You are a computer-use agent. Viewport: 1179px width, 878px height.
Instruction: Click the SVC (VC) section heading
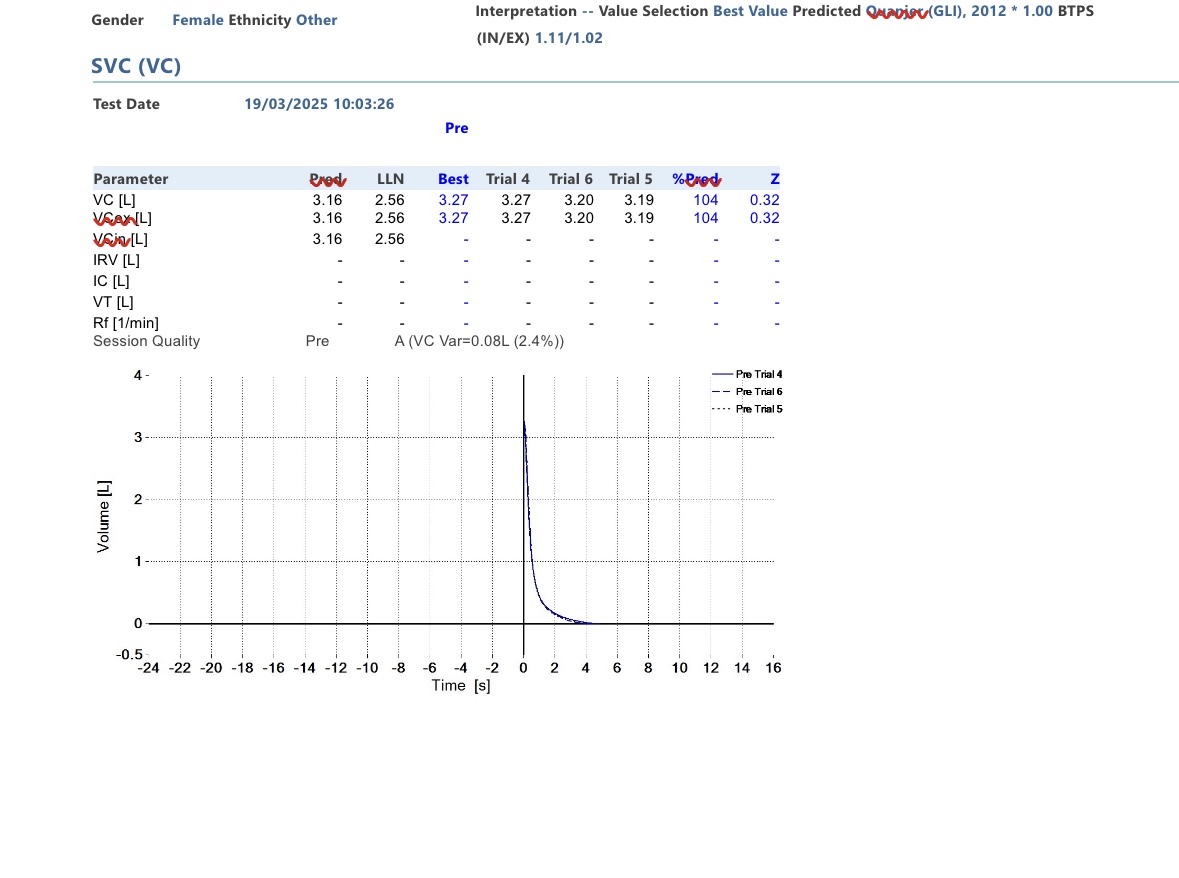coord(136,67)
